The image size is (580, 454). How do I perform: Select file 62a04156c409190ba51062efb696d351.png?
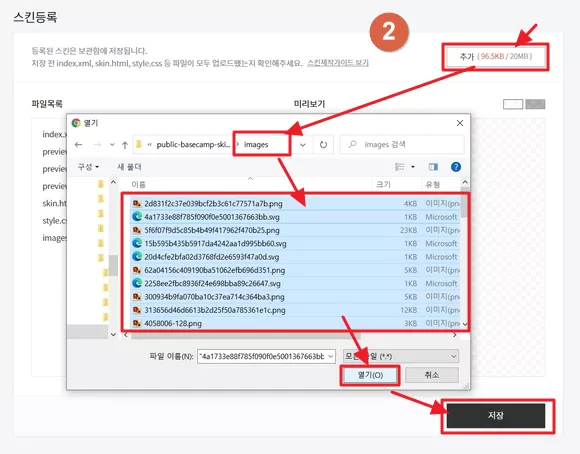(x=295, y=270)
